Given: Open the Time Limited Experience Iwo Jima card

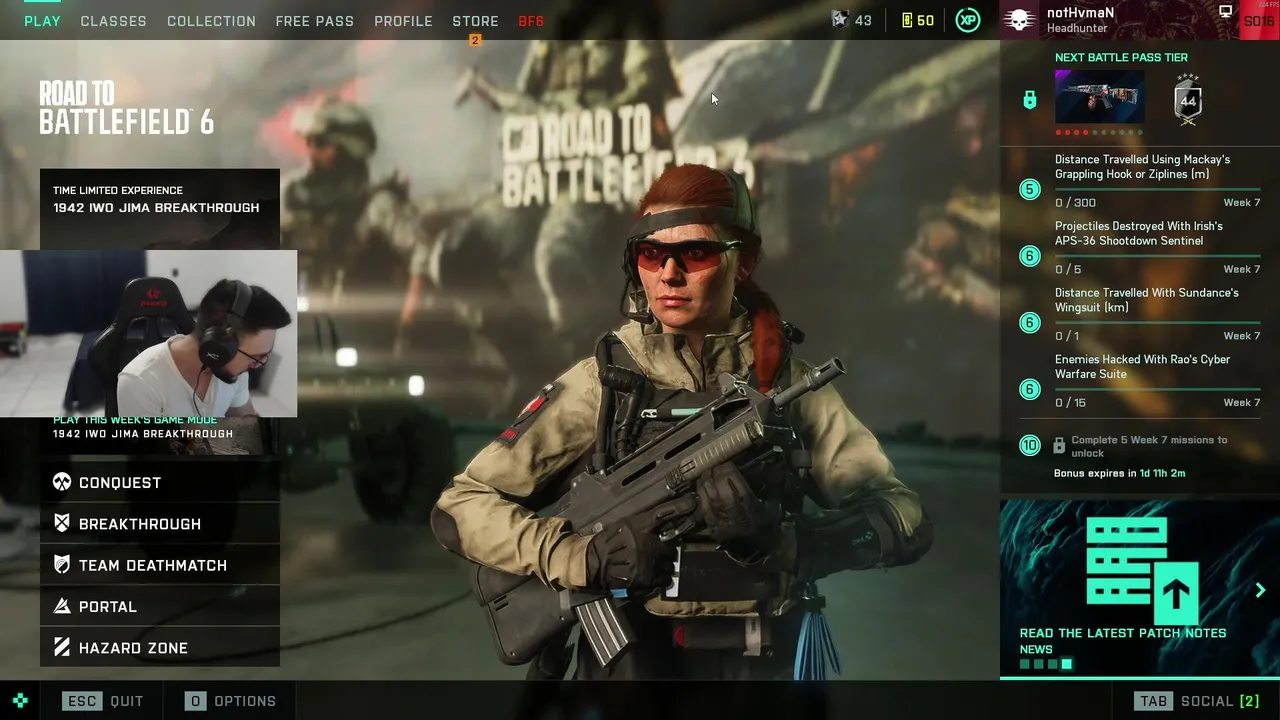Looking at the screenshot, I should (160, 208).
